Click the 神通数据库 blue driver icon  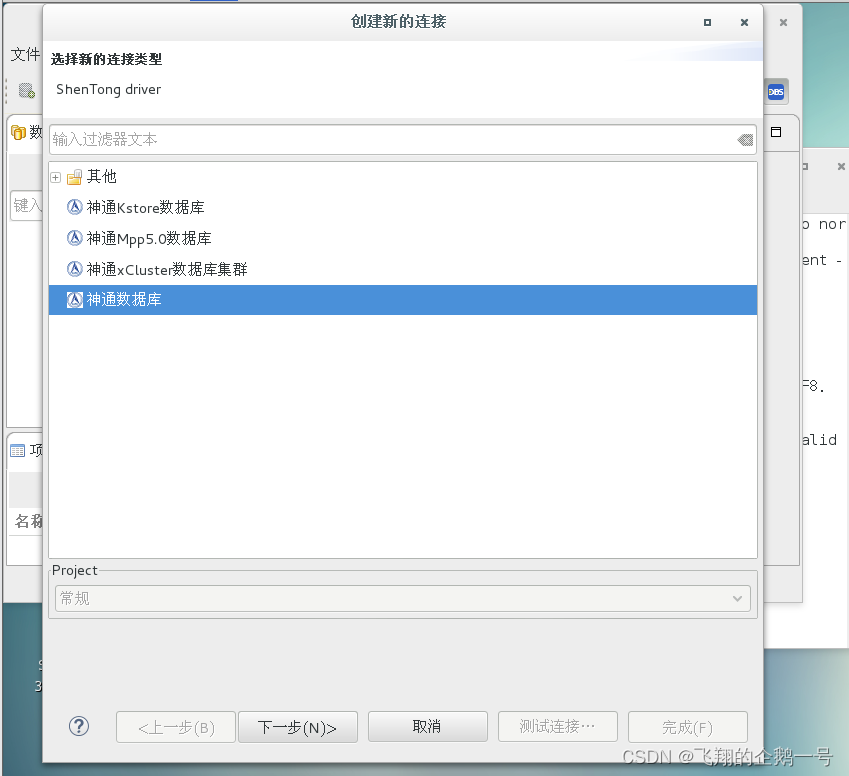[74, 299]
